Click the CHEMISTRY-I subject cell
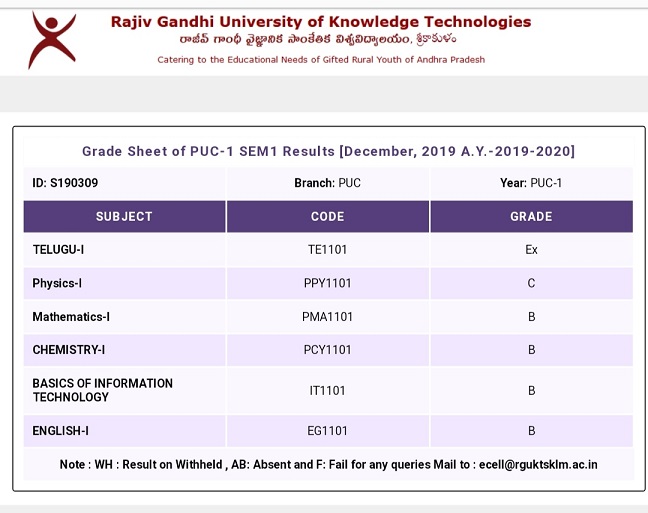Screen dimensions: 648x513 (124, 350)
